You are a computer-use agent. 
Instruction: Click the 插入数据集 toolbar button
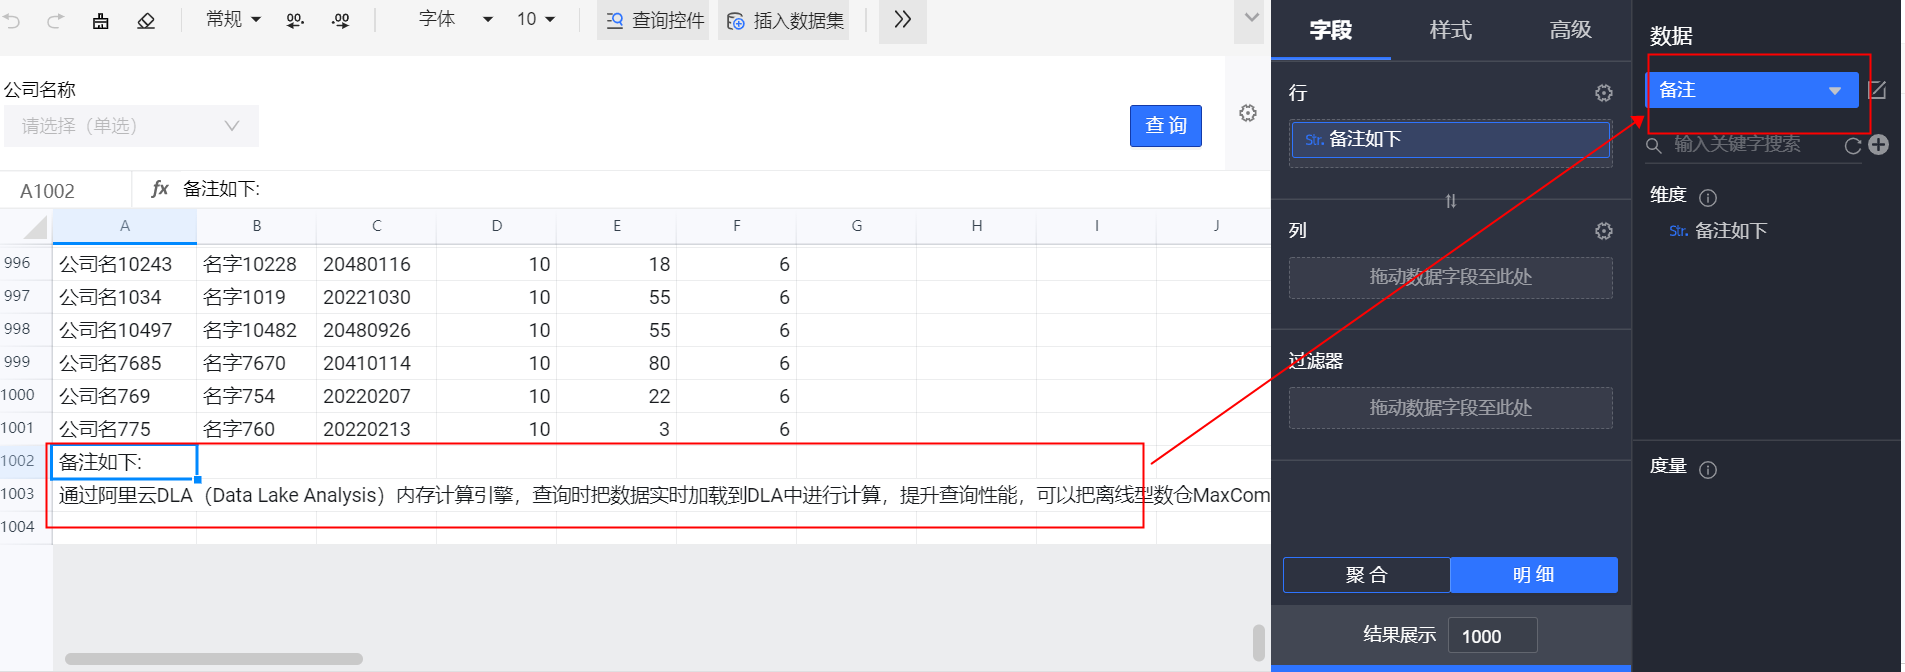tap(784, 20)
